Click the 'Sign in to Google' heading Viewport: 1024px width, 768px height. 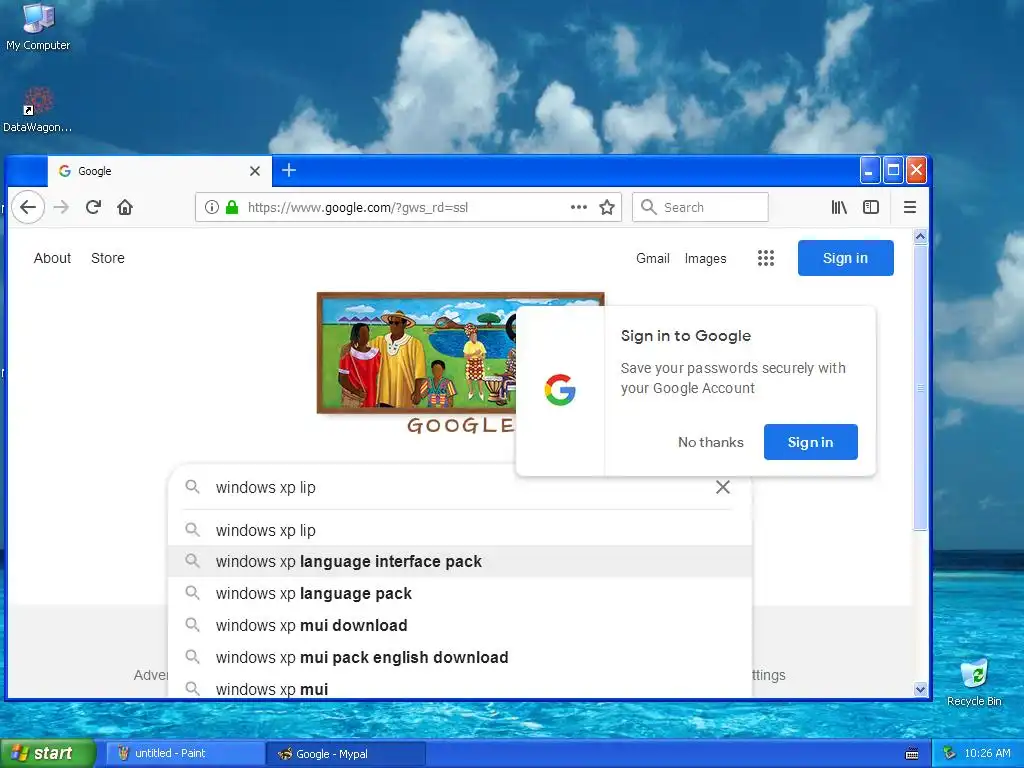[x=686, y=336]
